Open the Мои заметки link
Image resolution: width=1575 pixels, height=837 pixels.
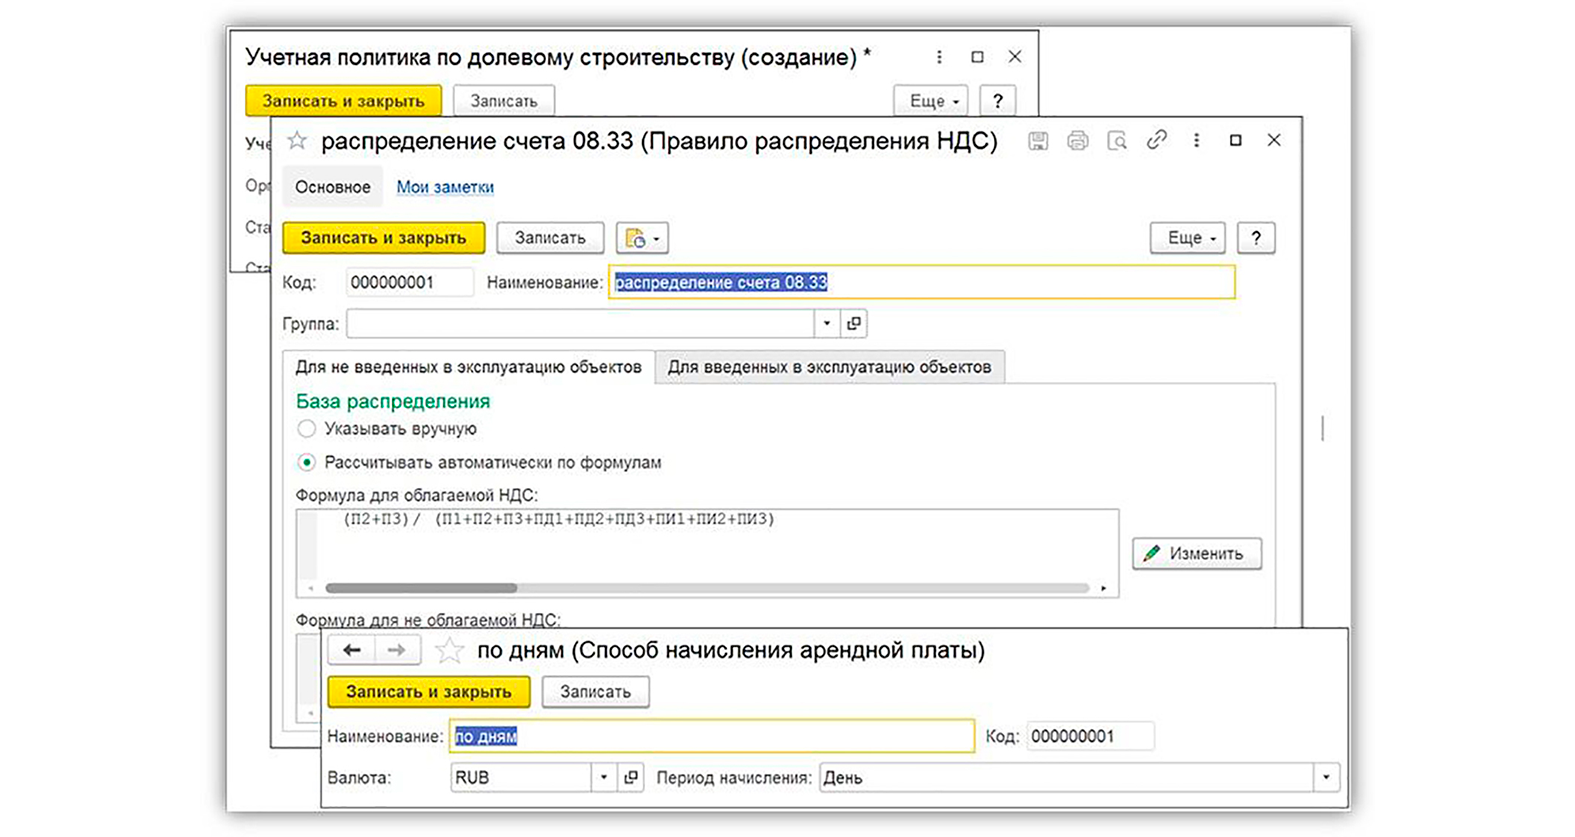coord(445,187)
